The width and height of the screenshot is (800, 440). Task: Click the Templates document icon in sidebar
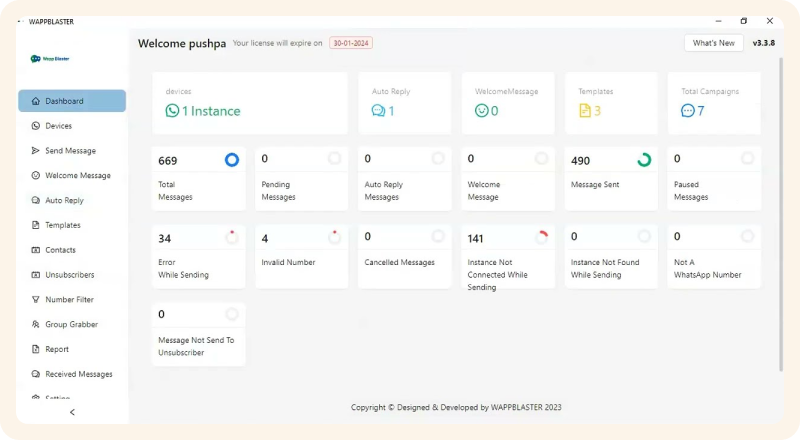tap(36, 225)
